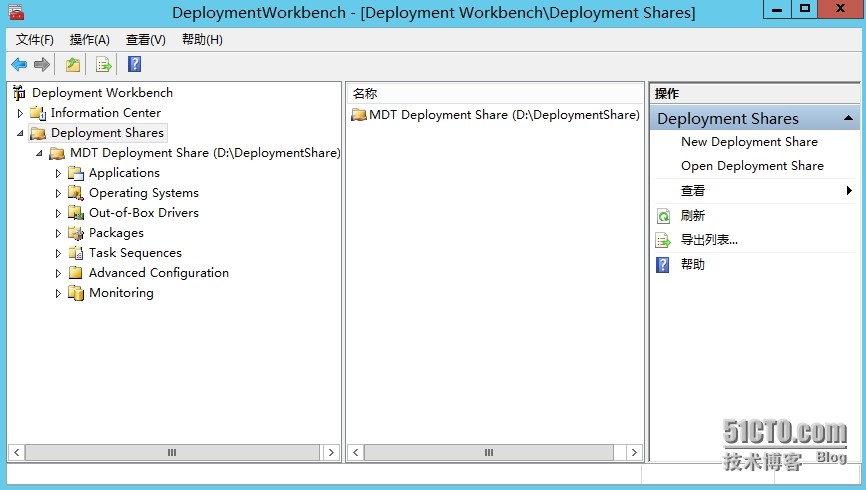This screenshot has height=490, width=866.
Task: Click the 名称 column header
Action: pyautogui.click(x=495, y=93)
